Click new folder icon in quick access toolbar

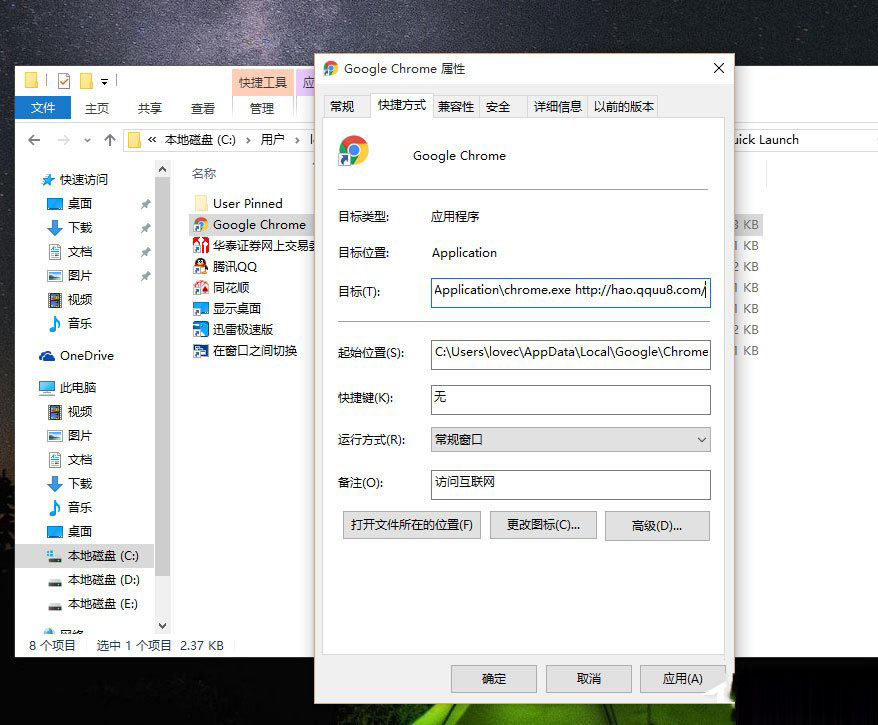click(x=86, y=81)
